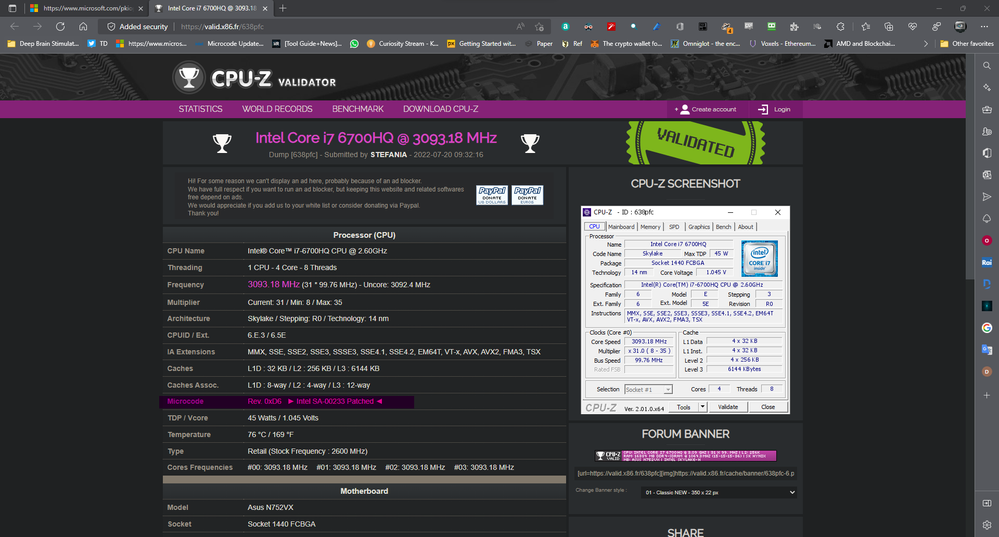999x537 pixels.
Task: Click the 76 °C / 169 °F temperature value
Action: click(270, 434)
